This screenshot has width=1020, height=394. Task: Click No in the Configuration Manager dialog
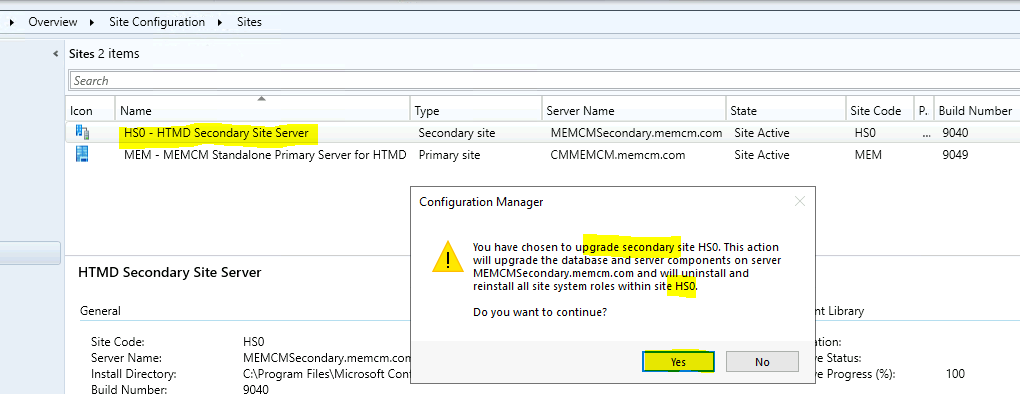762,361
